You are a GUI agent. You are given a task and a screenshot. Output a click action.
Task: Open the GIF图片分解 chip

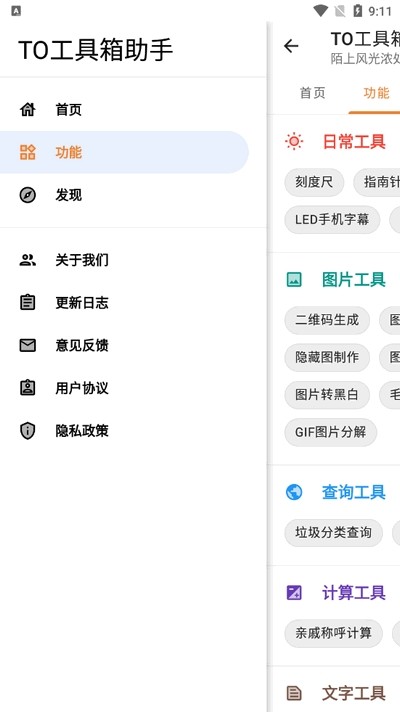tap(331, 432)
